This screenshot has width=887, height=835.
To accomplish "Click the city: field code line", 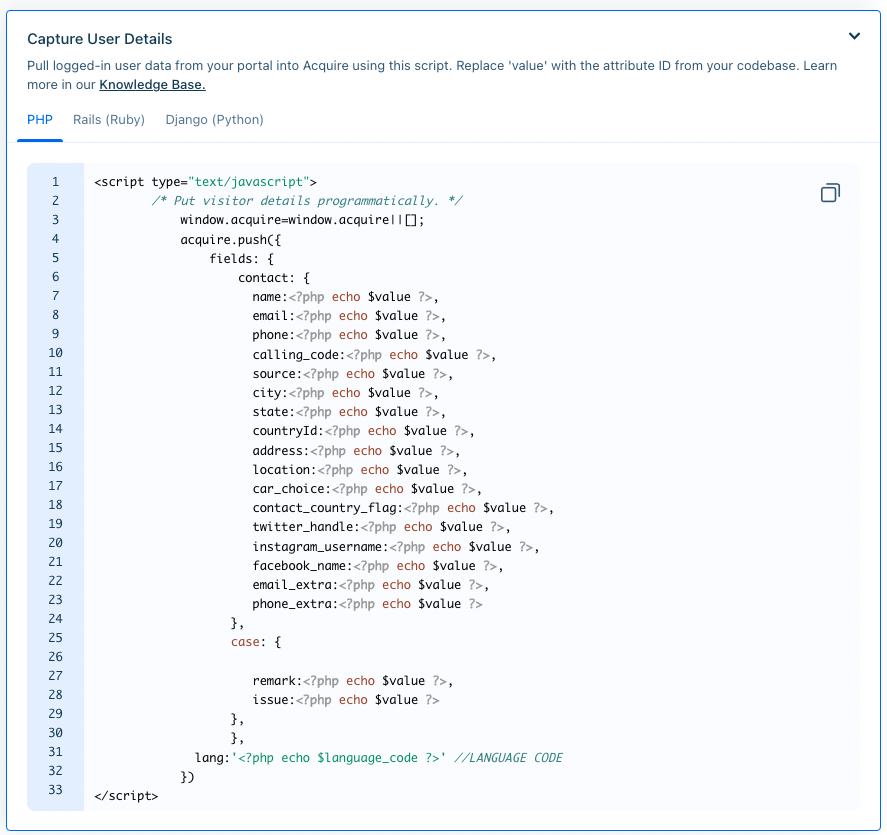I will [x=345, y=393].
